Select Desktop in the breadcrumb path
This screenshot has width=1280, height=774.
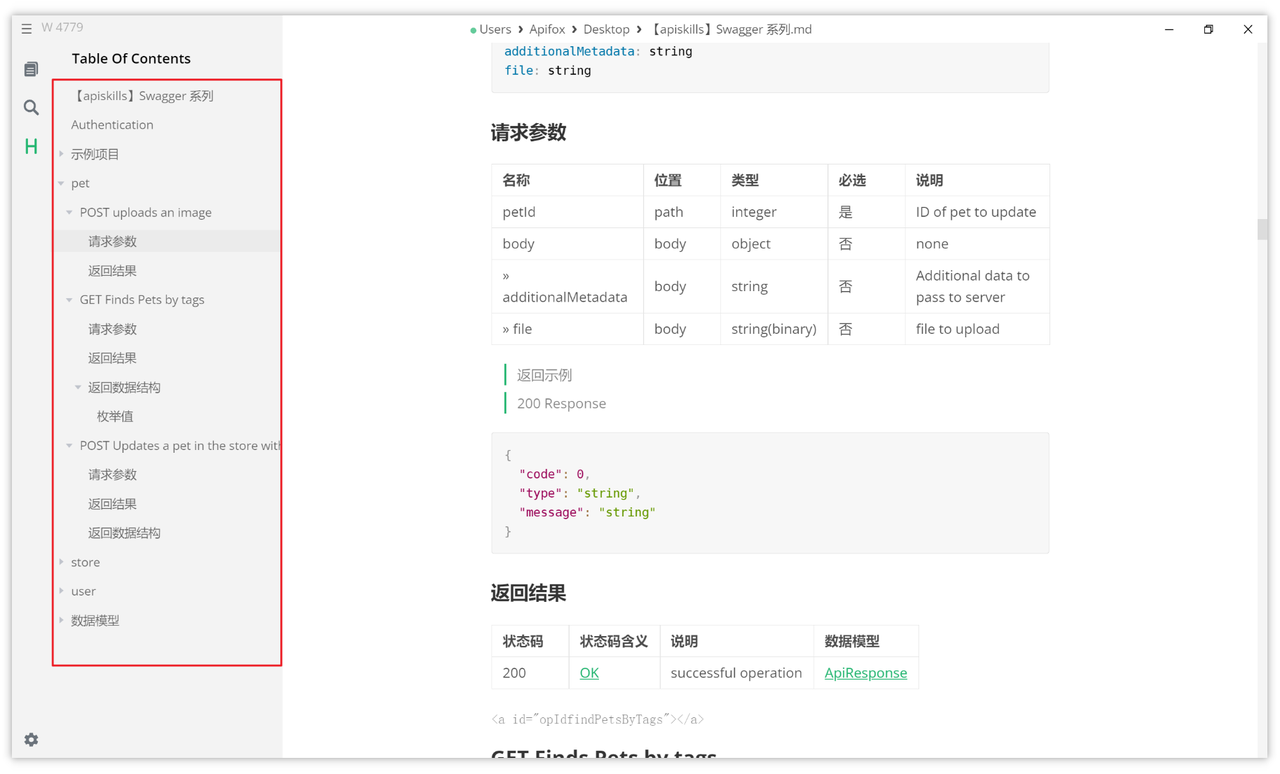point(606,29)
